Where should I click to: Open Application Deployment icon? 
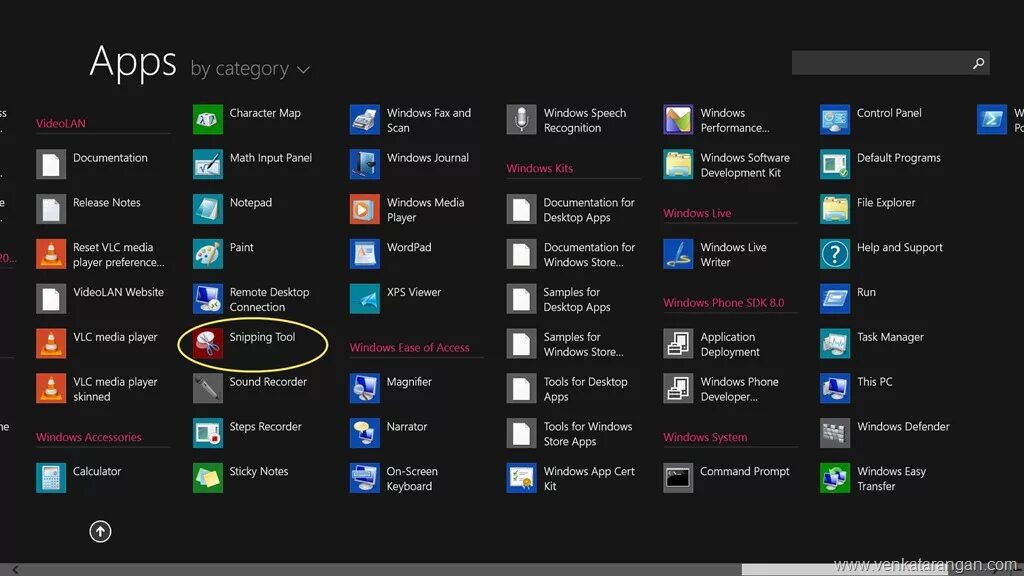click(678, 344)
